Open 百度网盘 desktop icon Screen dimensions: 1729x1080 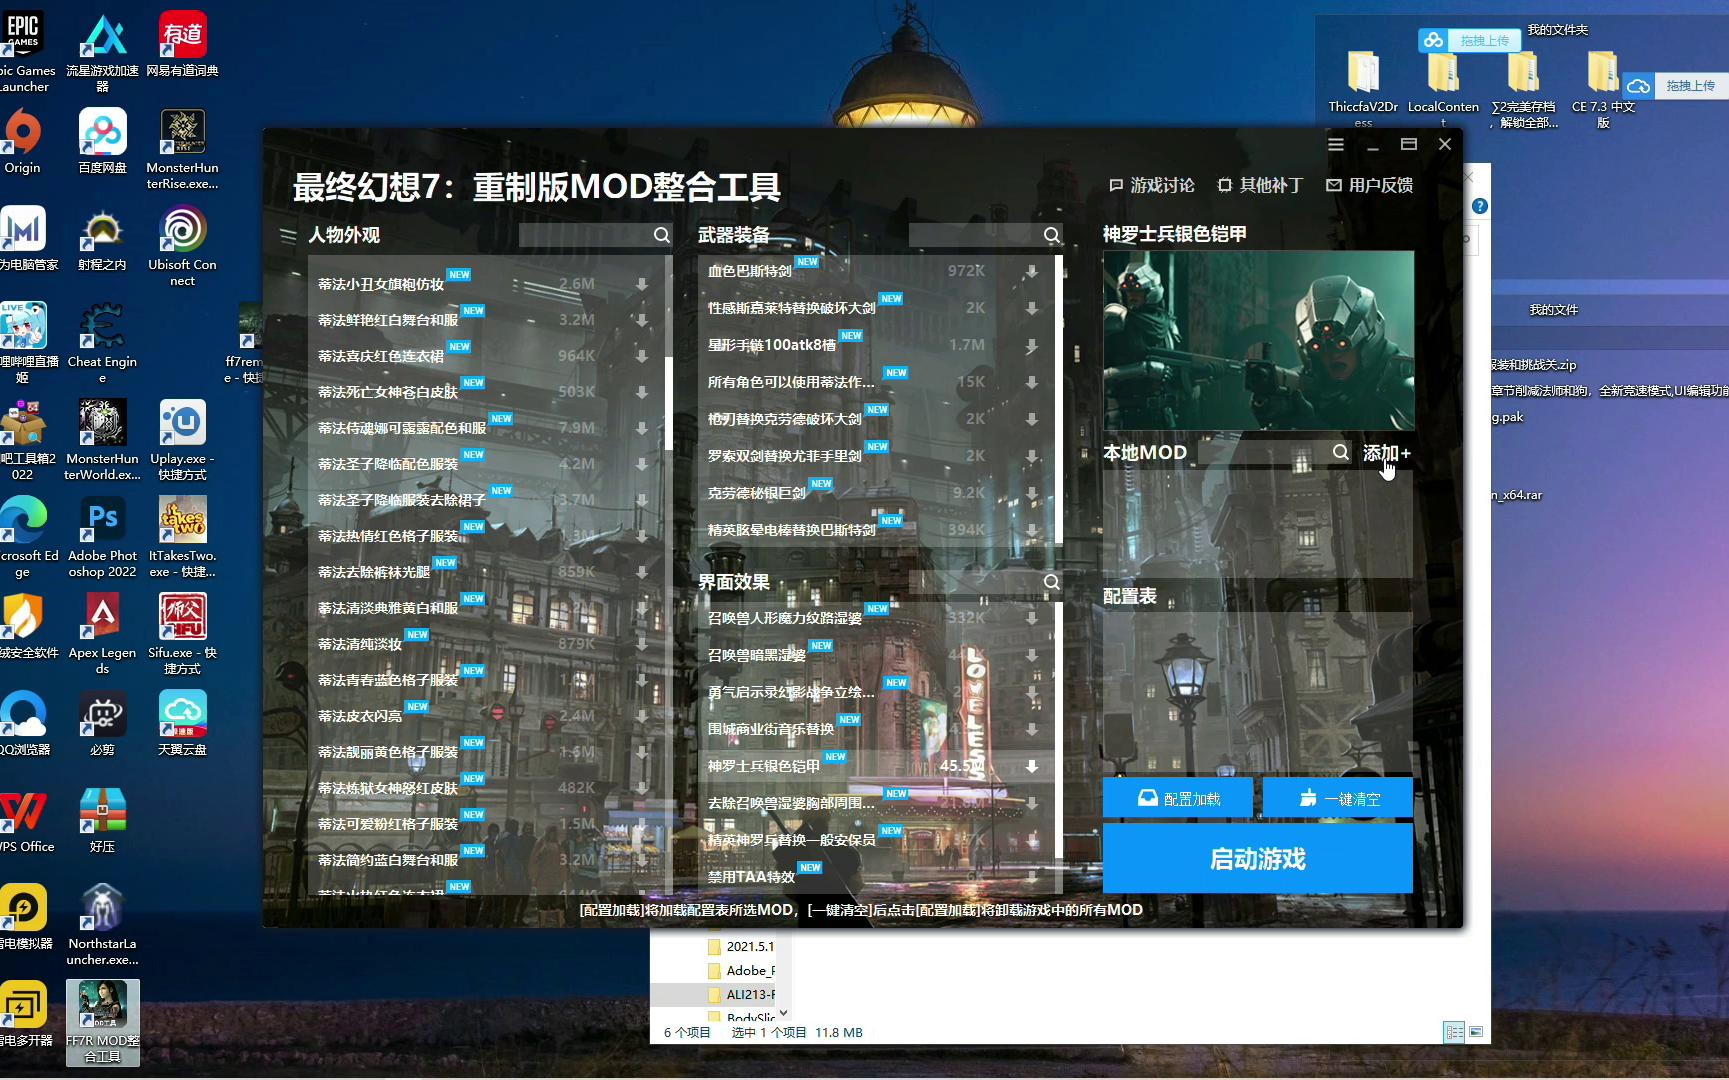[x=102, y=142]
